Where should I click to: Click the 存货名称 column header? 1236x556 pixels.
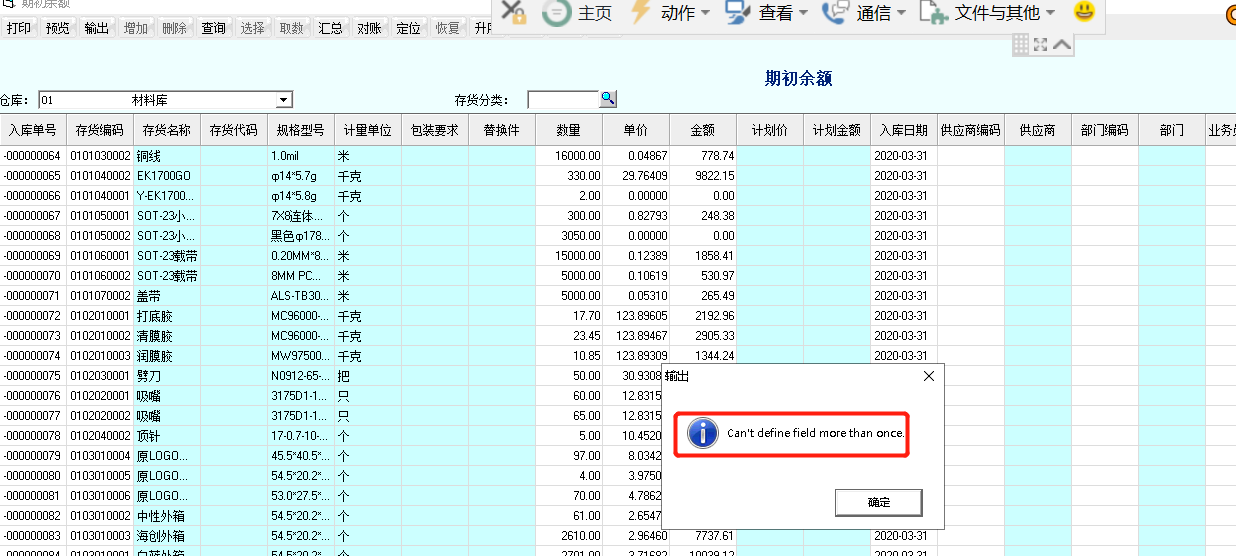click(x=167, y=130)
